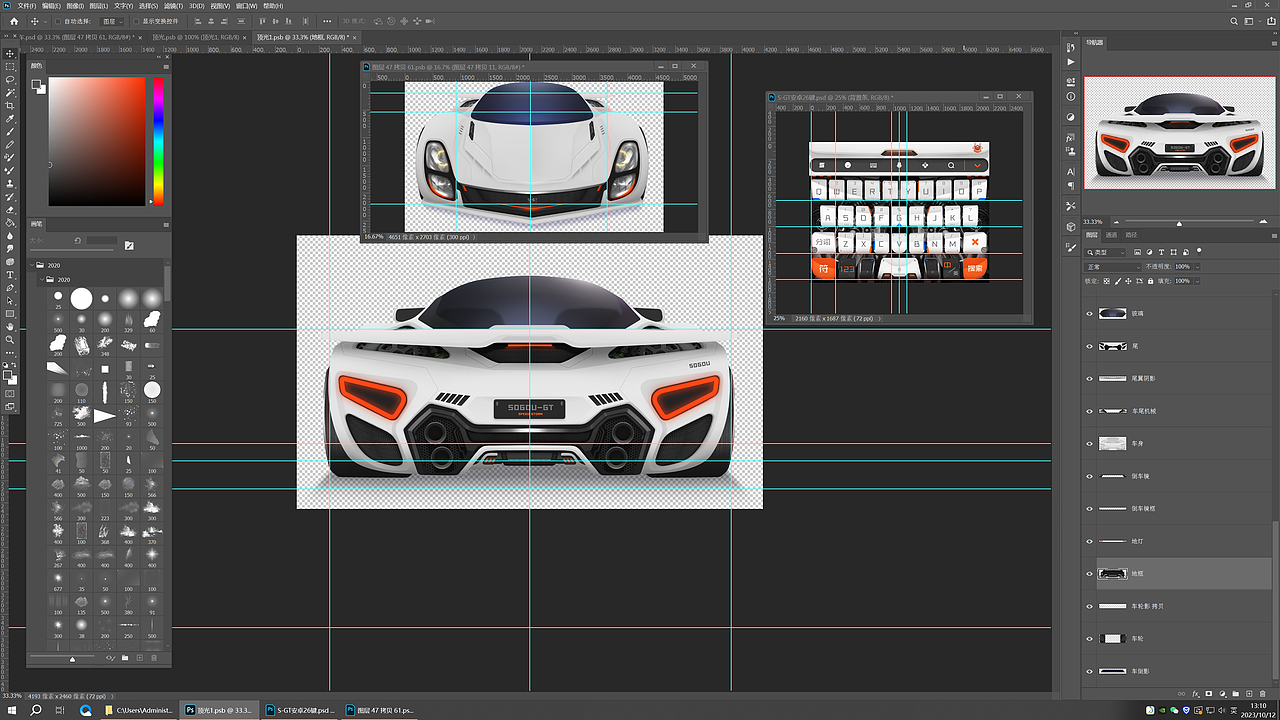Select the Horizontal Type tool
The height and width of the screenshot is (720, 1280).
coord(10,274)
